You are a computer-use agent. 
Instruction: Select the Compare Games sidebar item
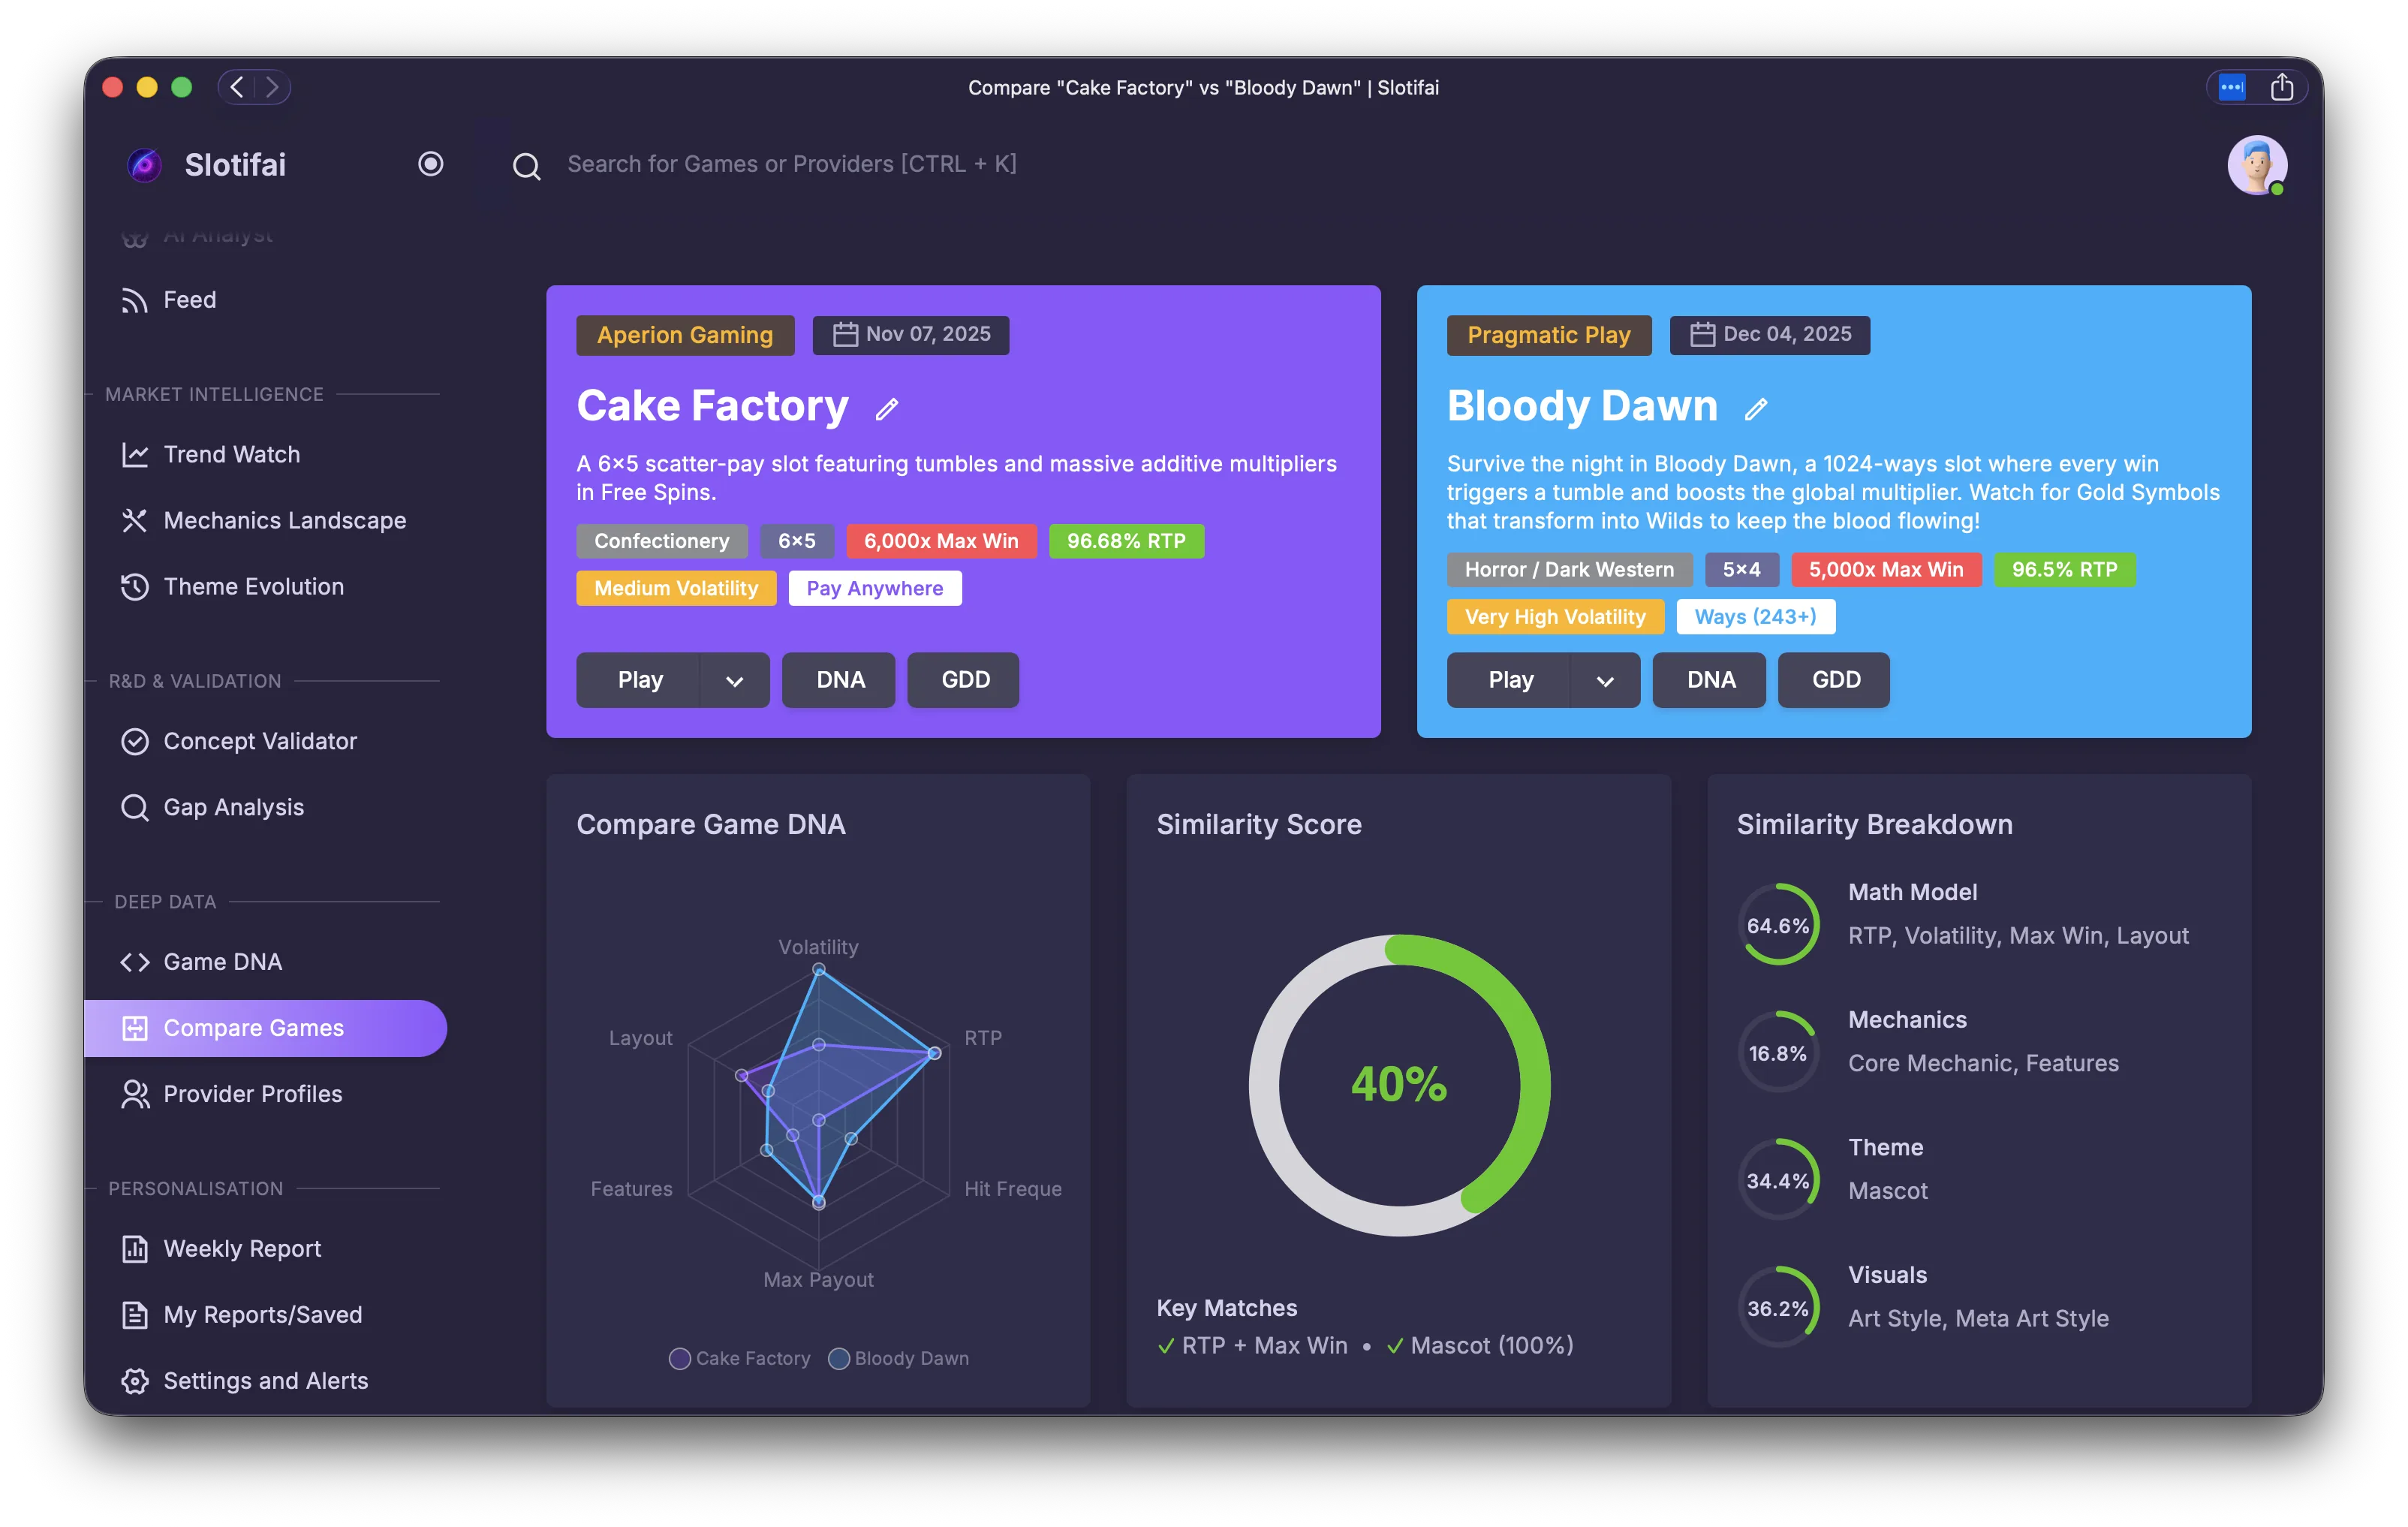point(265,1028)
